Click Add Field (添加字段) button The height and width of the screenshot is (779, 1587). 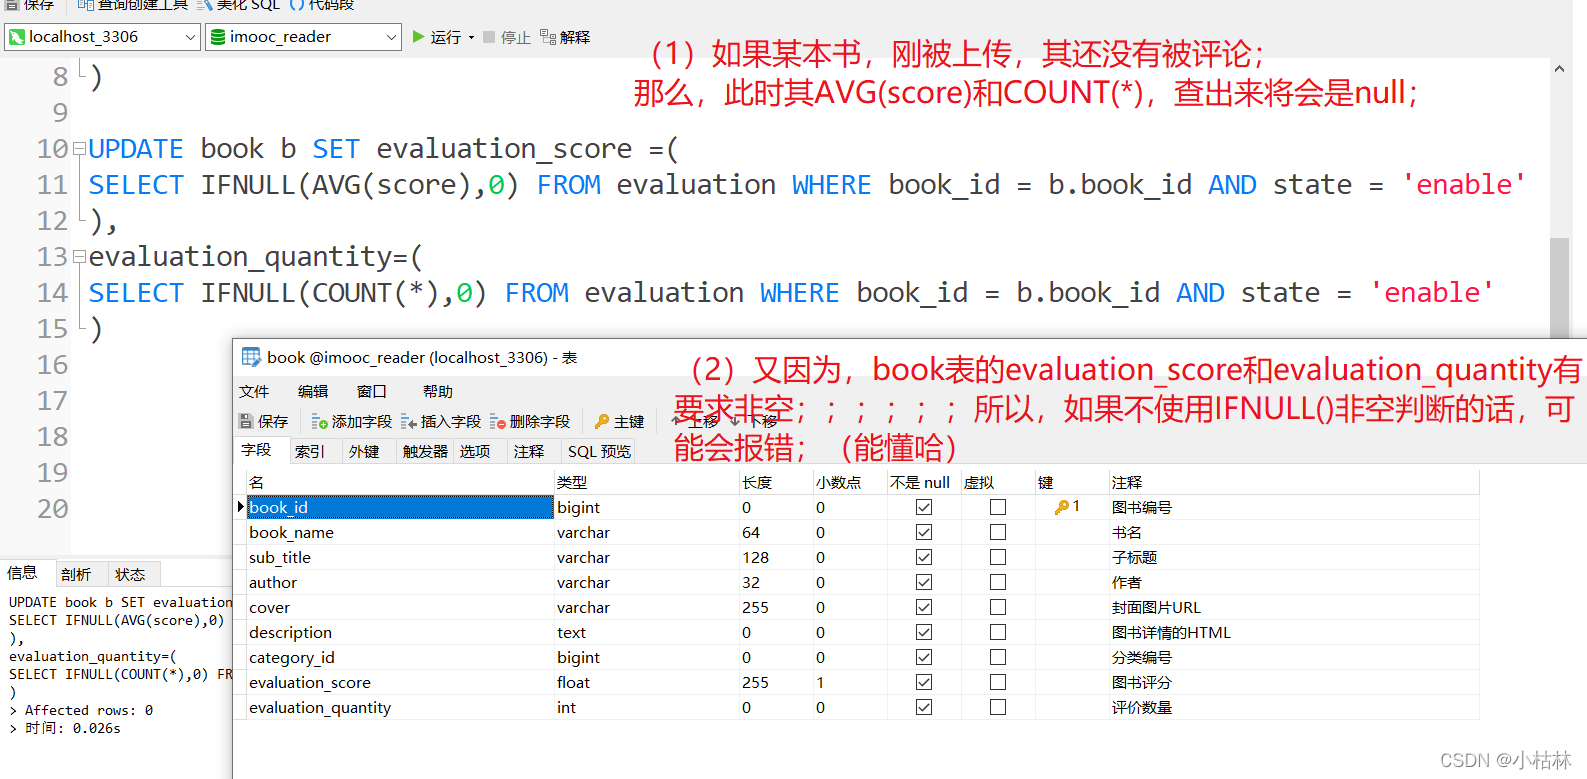pyautogui.click(x=351, y=422)
